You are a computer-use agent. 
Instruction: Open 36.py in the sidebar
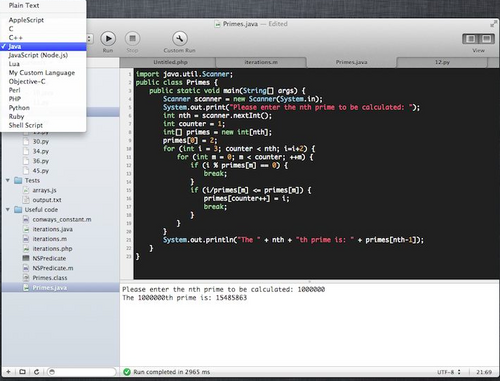[41, 161]
